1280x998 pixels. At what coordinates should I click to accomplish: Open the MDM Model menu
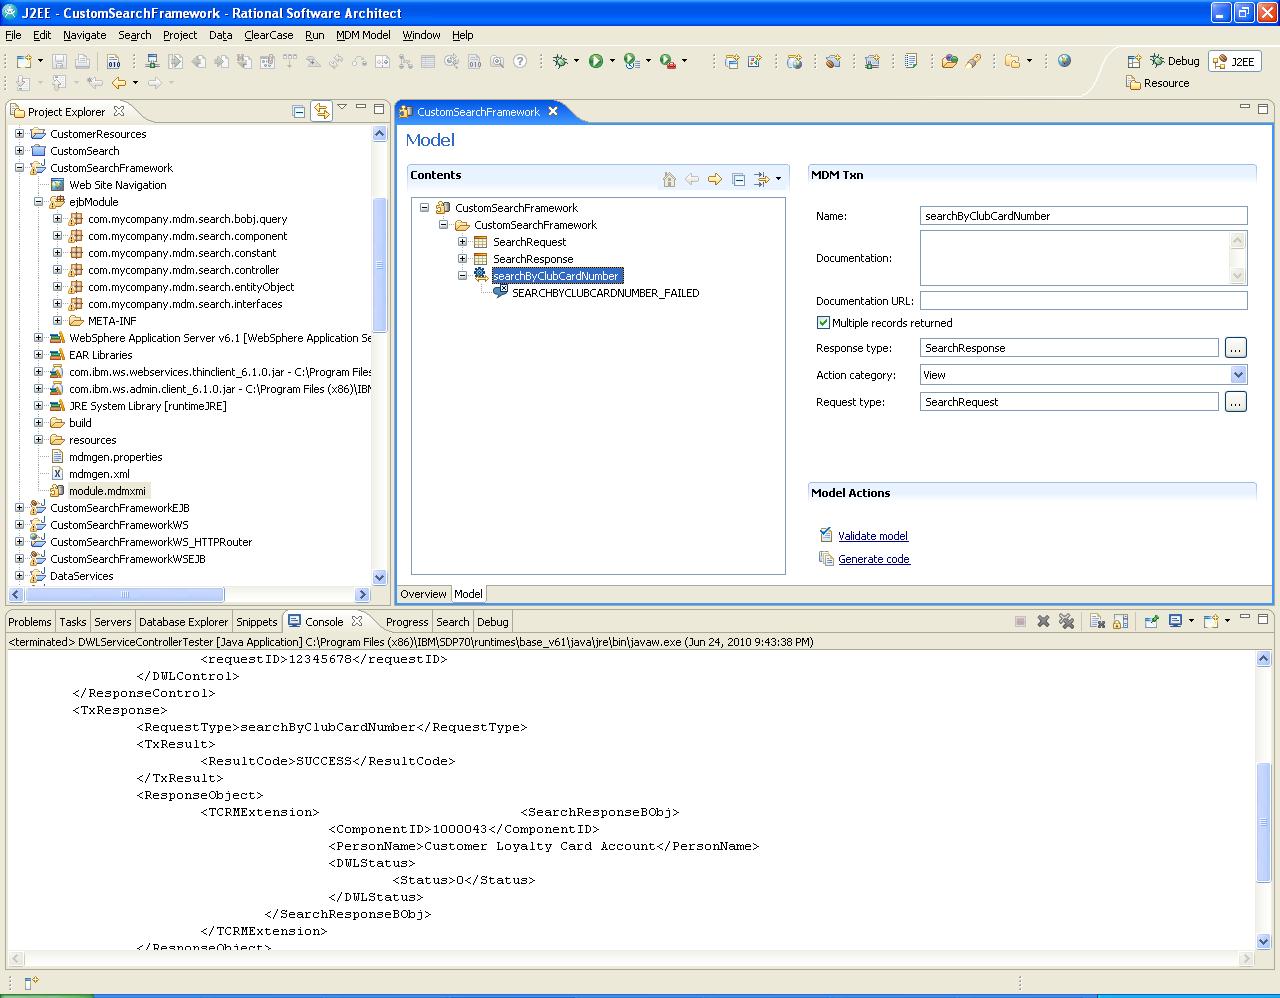365,34
